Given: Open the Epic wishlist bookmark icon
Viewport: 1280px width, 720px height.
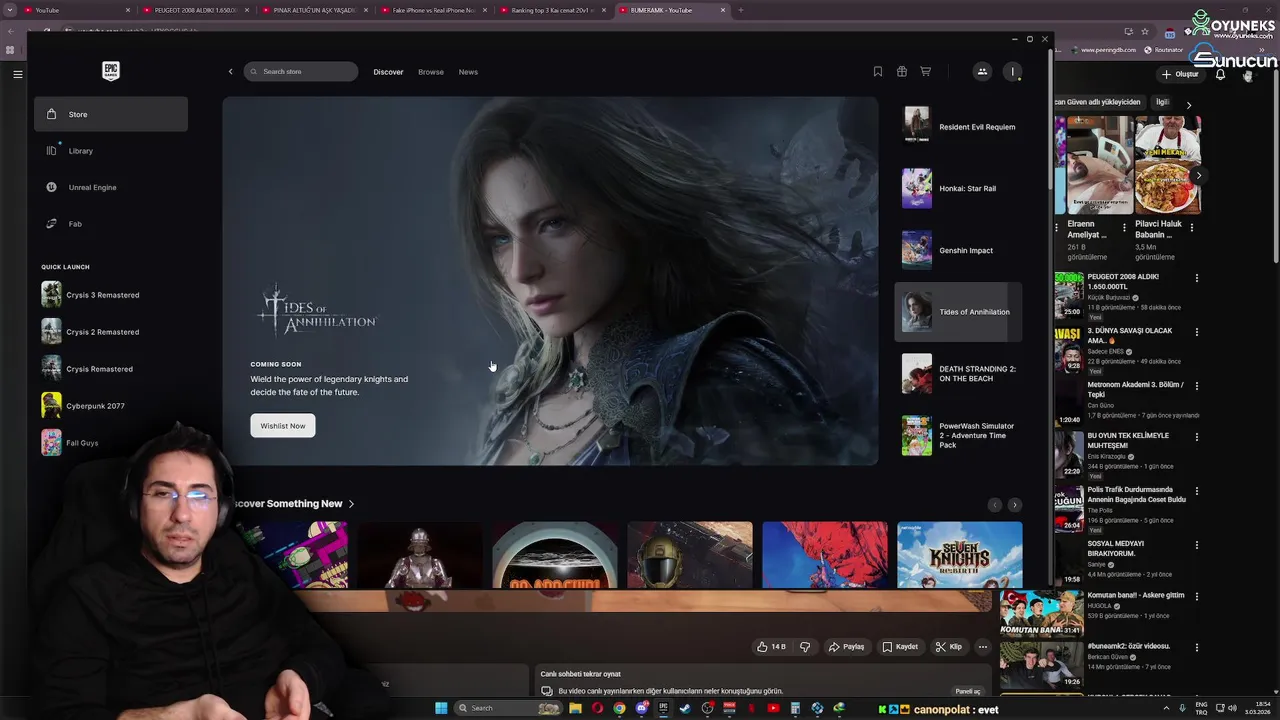Looking at the screenshot, I should pos(878,72).
